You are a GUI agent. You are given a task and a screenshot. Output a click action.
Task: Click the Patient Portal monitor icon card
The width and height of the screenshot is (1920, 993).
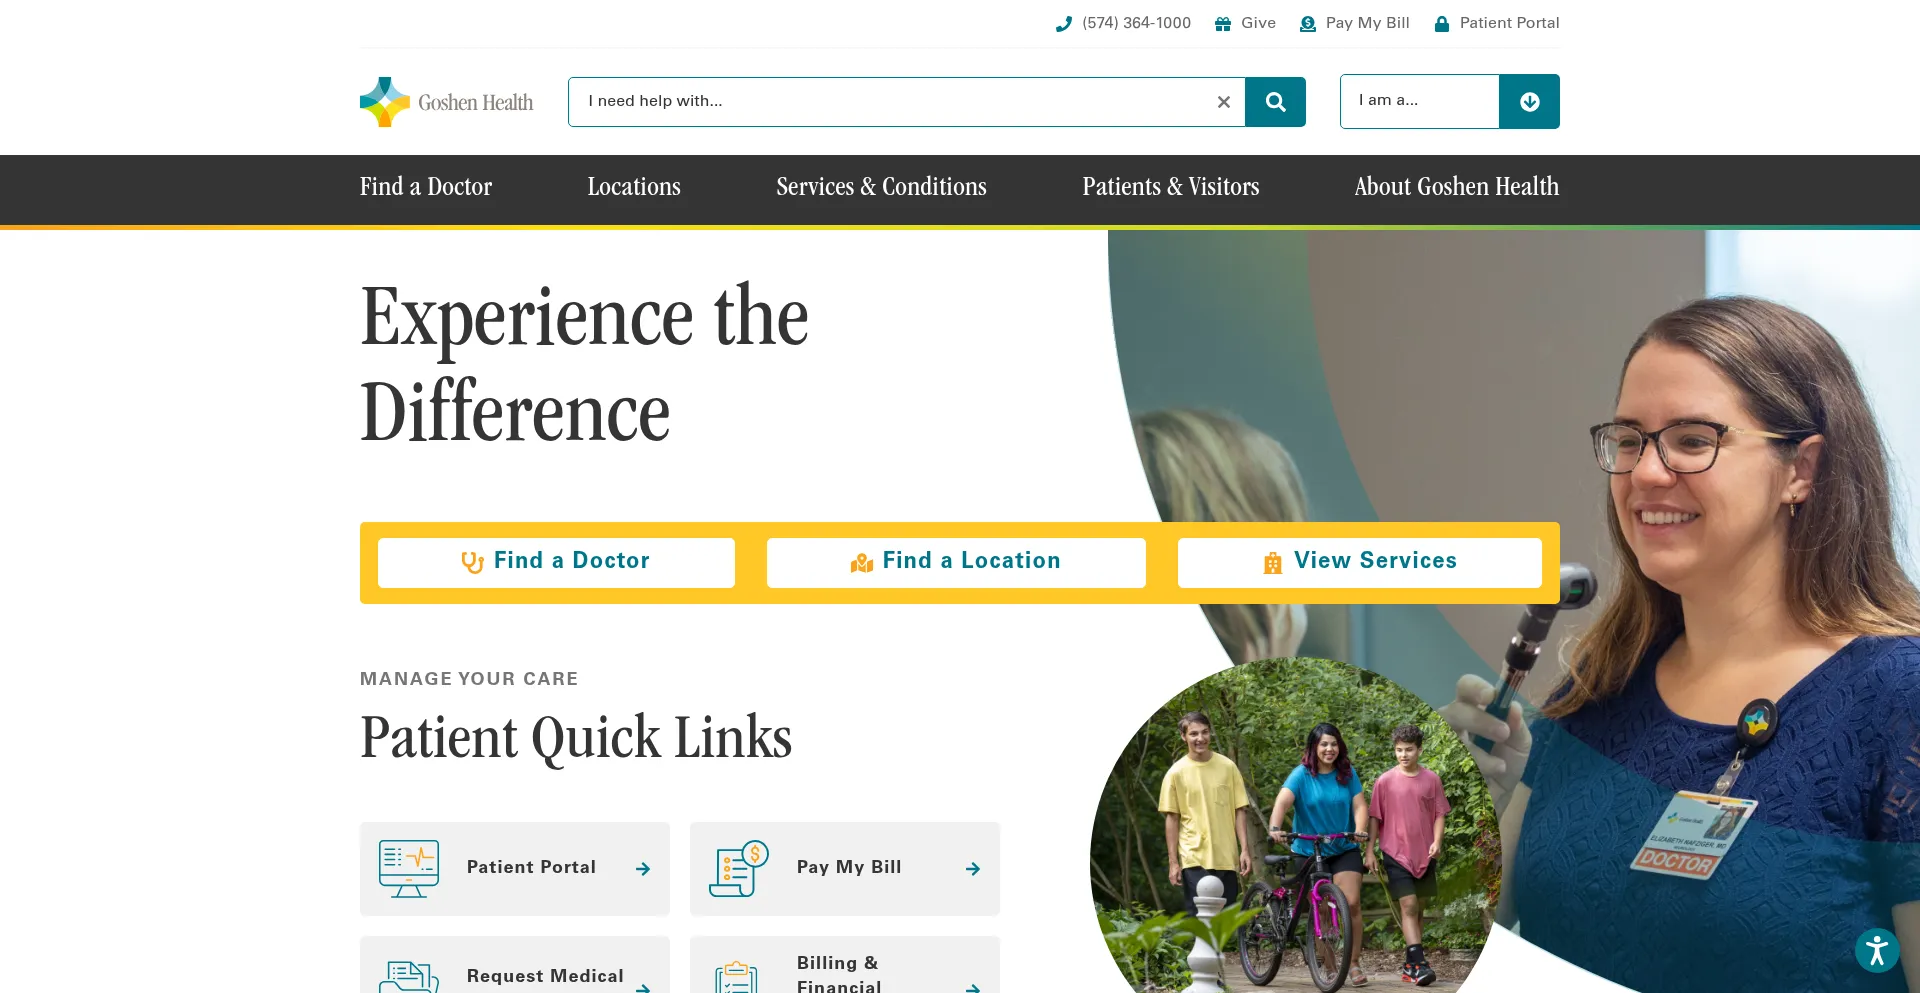click(515, 869)
